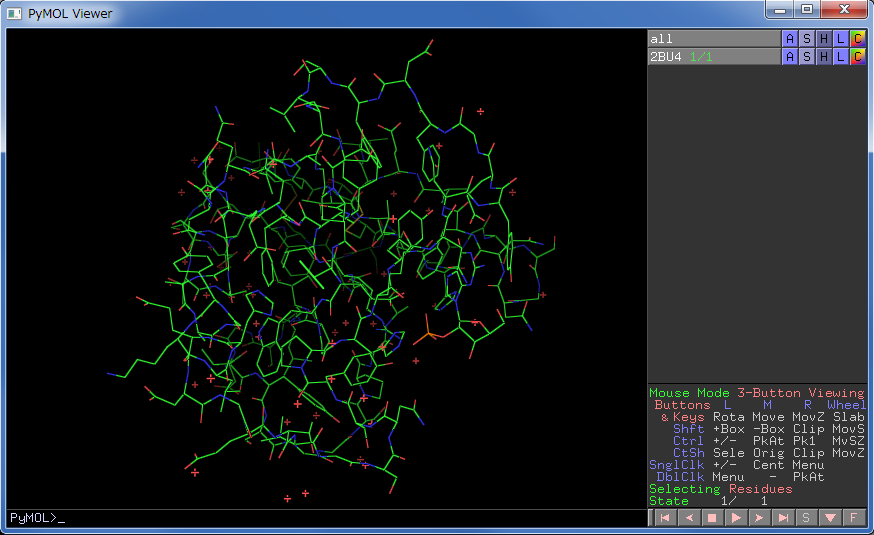Open Action menu for 2BU4
This screenshot has height=535, width=874.
tap(790, 57)
